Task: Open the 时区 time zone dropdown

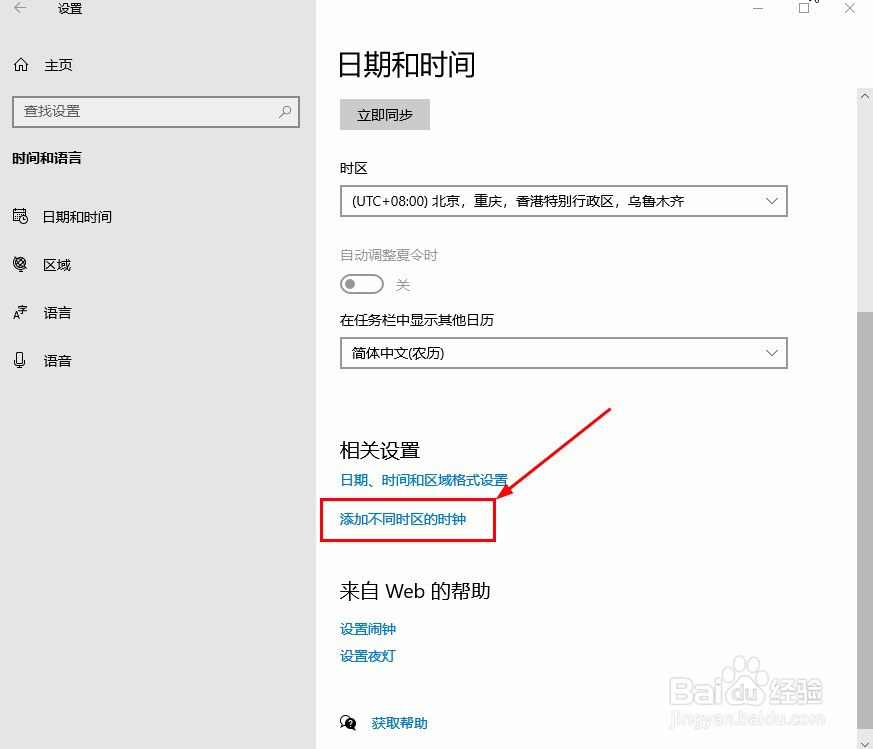Action: click(x=563, y=201)
